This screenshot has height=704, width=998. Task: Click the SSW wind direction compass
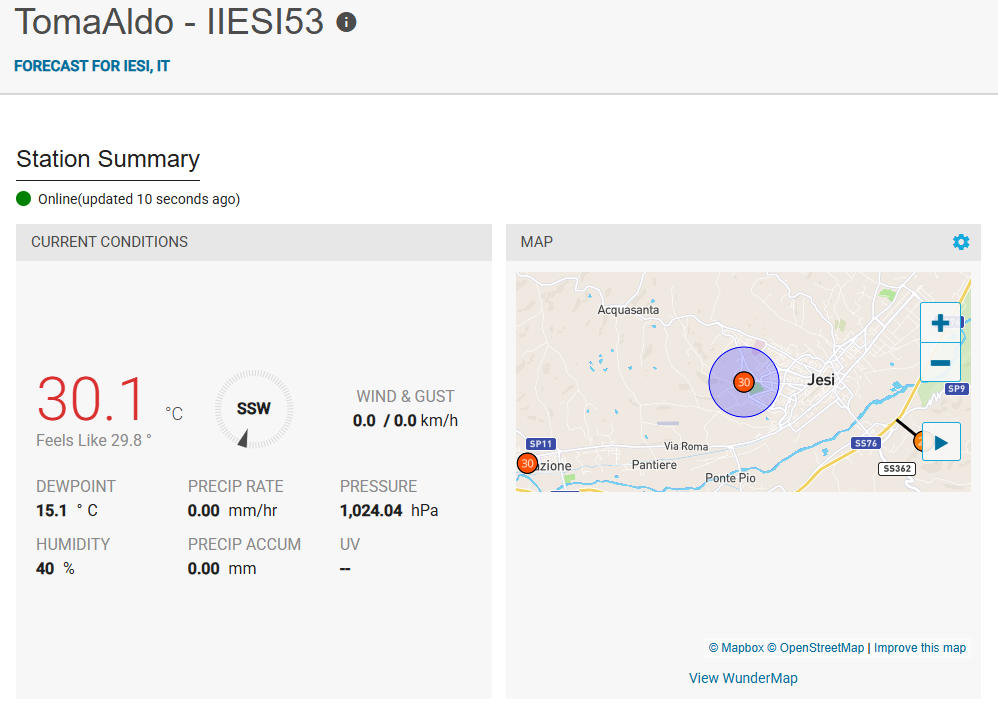point(253,409)
